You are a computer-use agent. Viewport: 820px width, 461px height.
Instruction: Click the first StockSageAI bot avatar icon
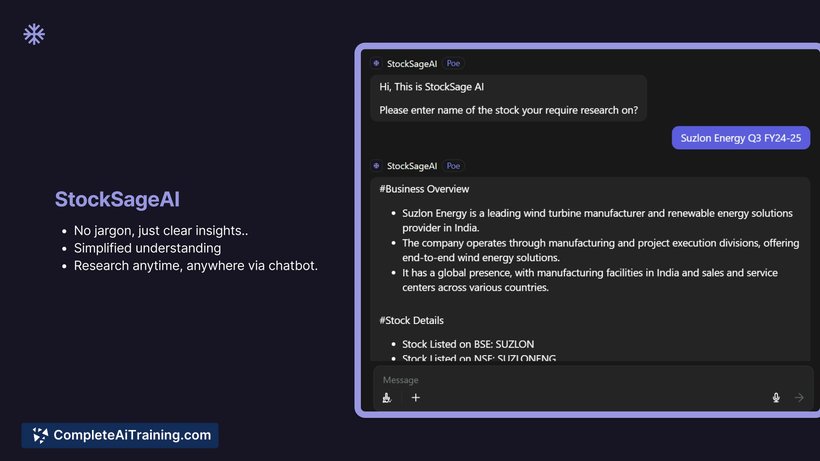click(x=376, y=63)
